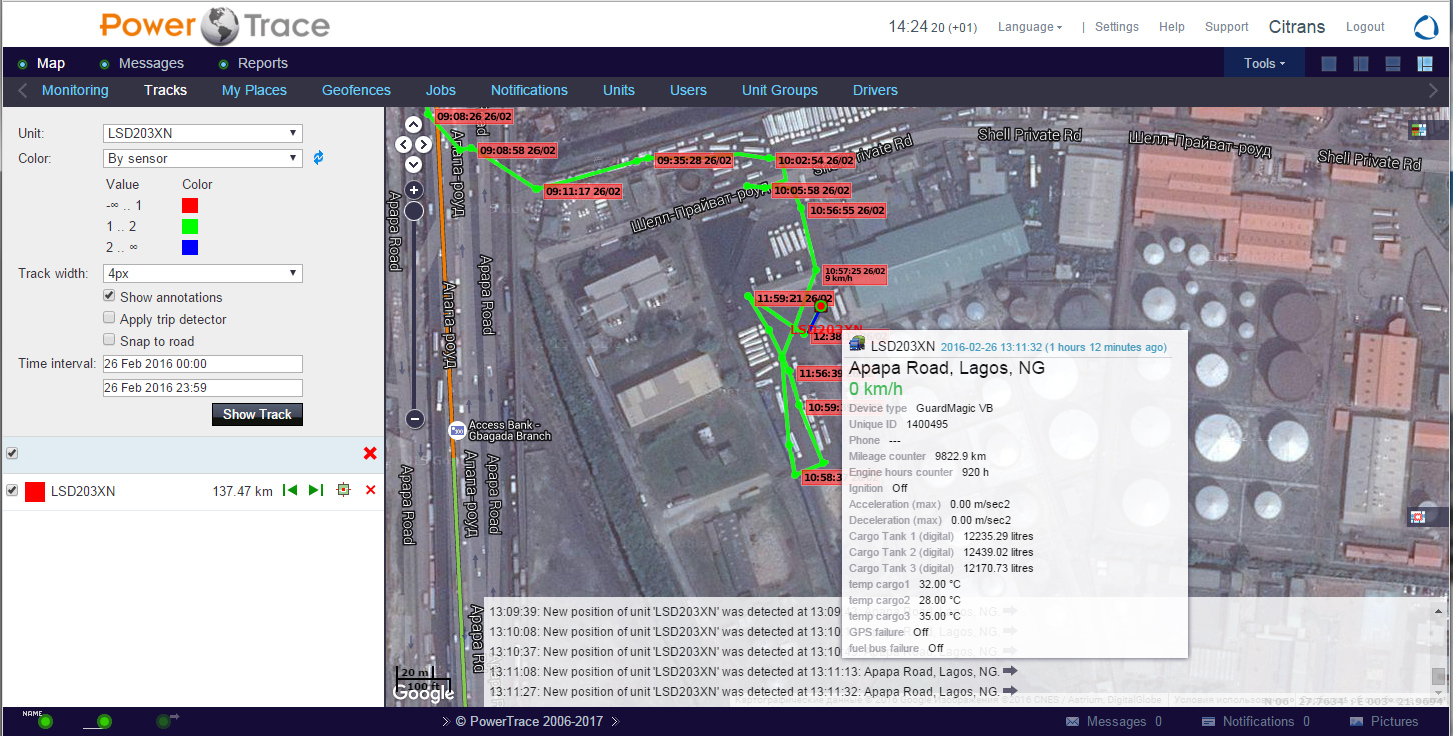Jump to the track's last point
Image resolution: width=1453 pixels, height=736 pixels.
[x=316, y=490]
